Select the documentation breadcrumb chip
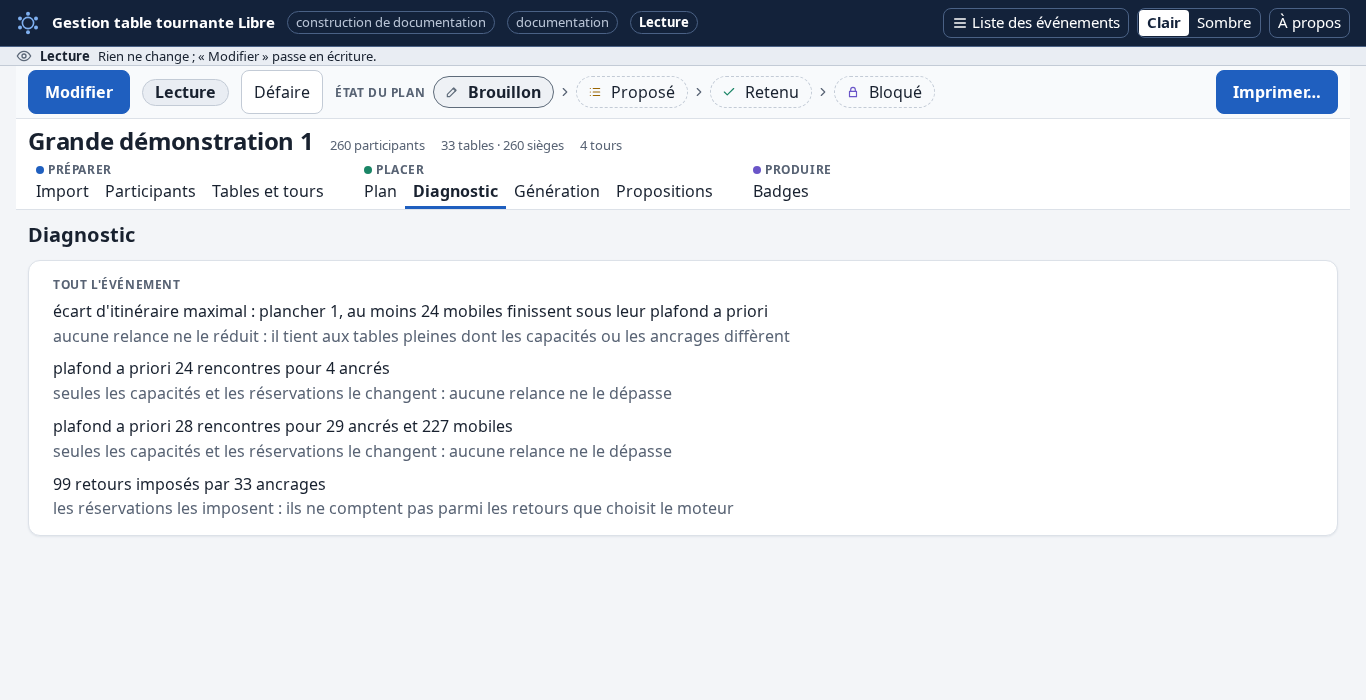The width and height of the screenshot is (1366, 700). click(562, 22)
